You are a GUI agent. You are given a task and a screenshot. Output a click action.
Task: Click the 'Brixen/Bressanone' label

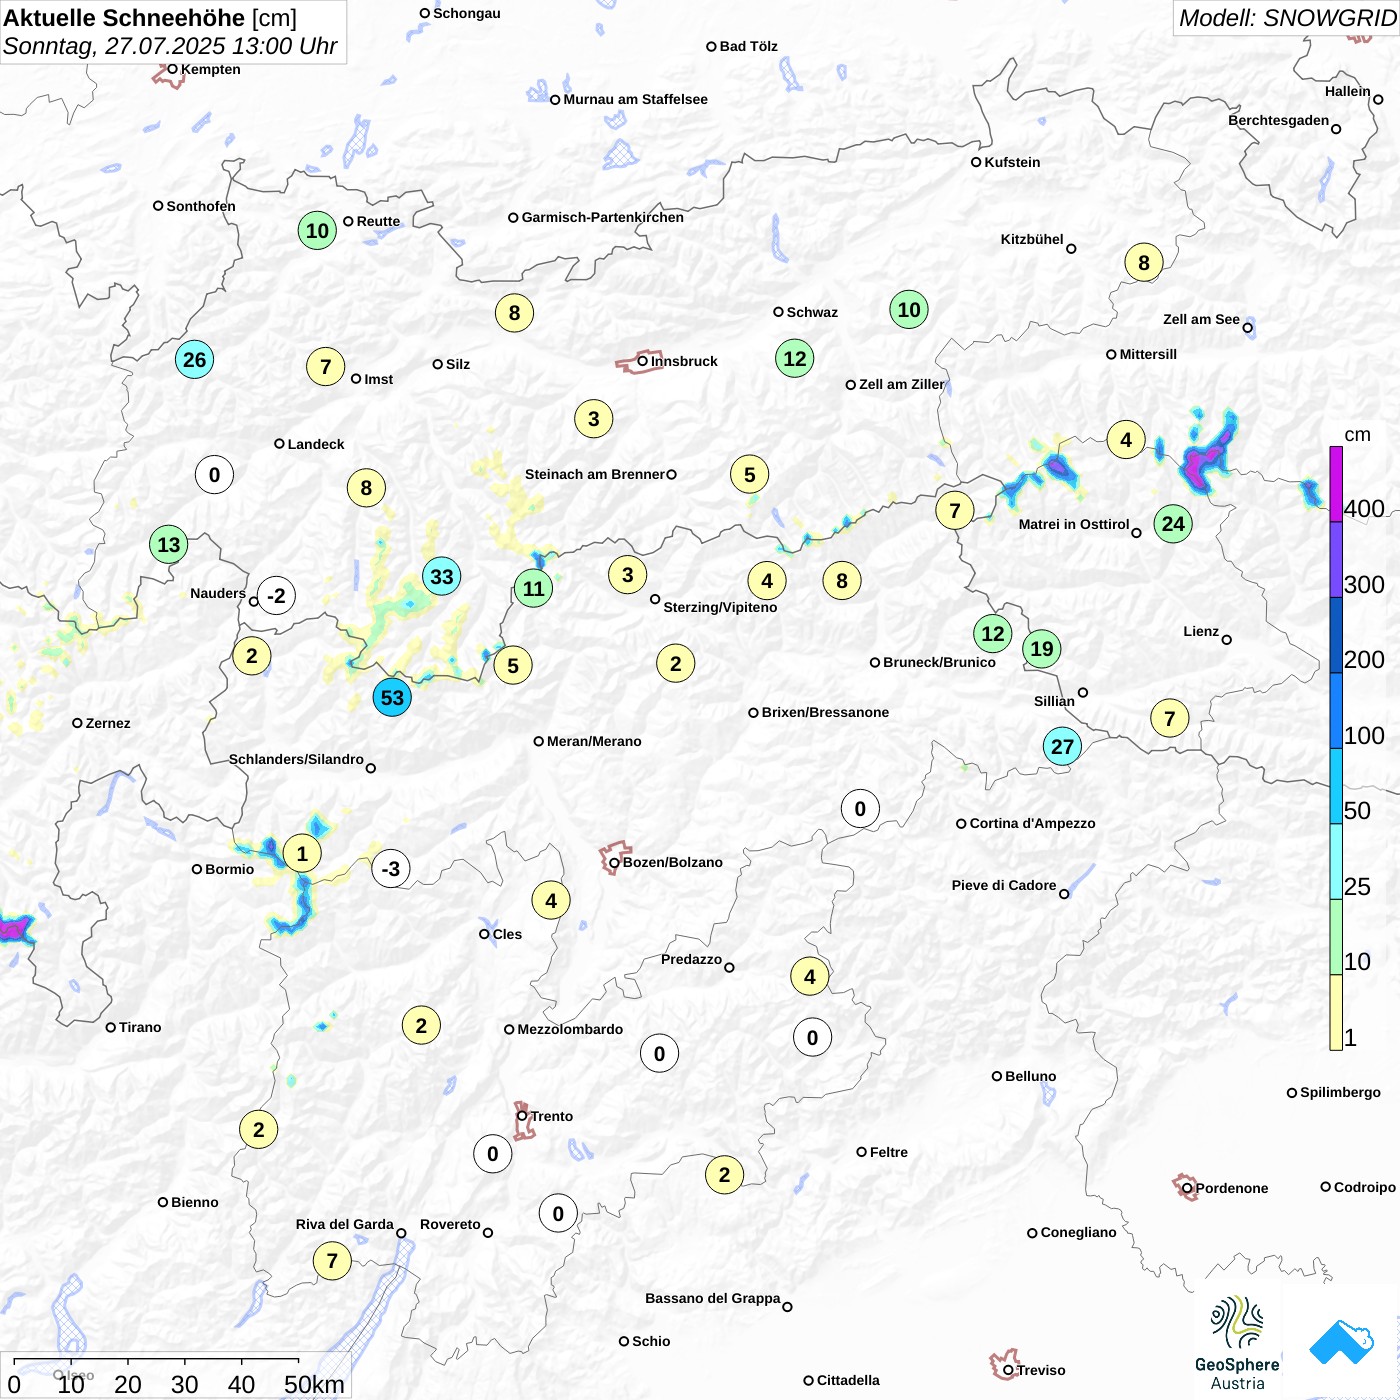pyautogui.click(x=825, y=712)
